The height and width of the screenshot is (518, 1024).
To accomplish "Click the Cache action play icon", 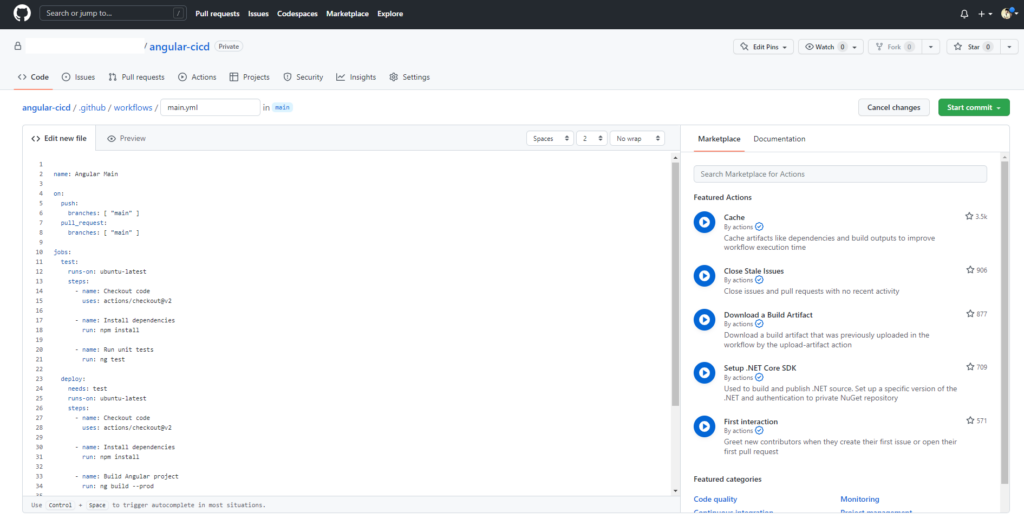I will (x=704, y=222).
